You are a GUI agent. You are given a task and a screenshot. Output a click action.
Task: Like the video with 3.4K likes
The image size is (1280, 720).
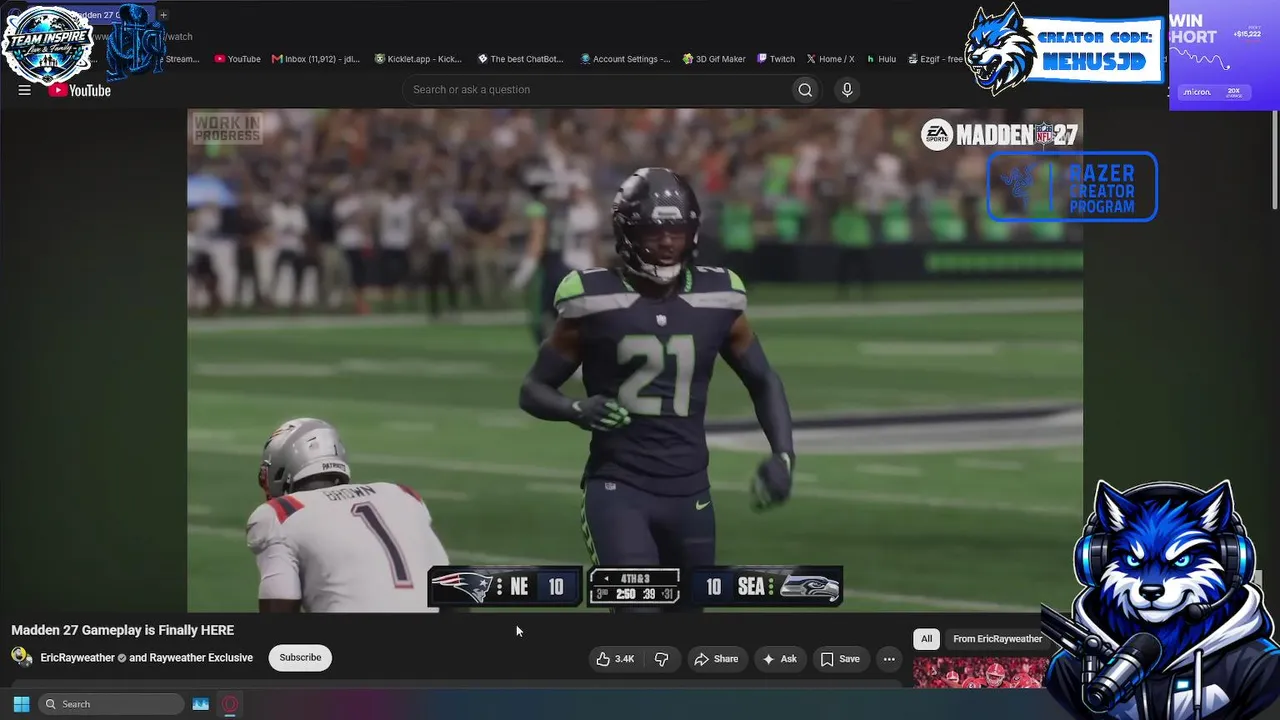[615, 659]
